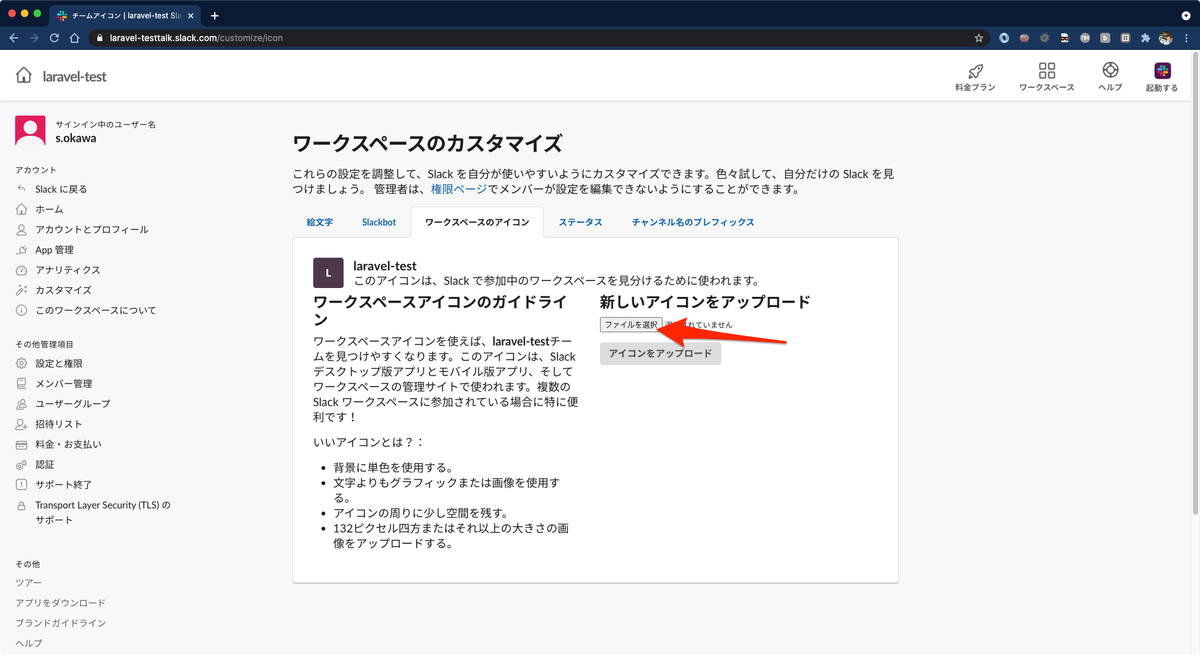Switch to the 絵文字 tab
This screenshot has width=1200, height=655.
pyautogui.click(x=318, y=222)
